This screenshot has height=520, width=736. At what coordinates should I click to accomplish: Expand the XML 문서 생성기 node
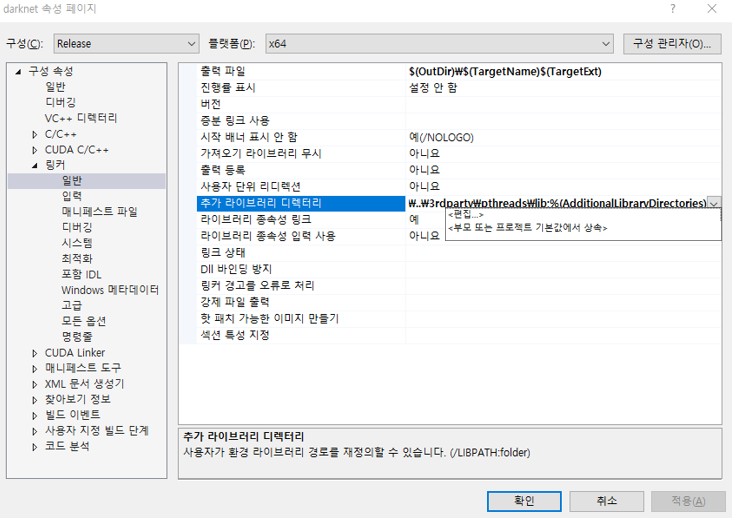click(34, 384)
